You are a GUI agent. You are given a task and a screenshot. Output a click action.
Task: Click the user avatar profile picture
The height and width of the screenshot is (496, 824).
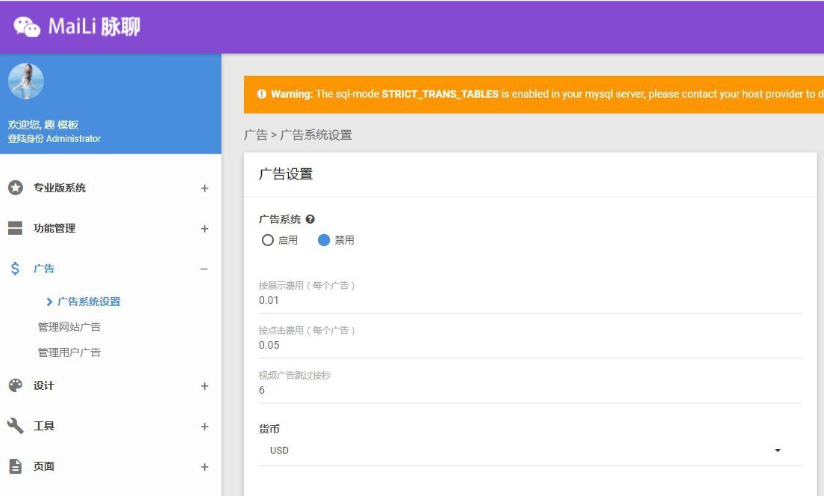26,82
